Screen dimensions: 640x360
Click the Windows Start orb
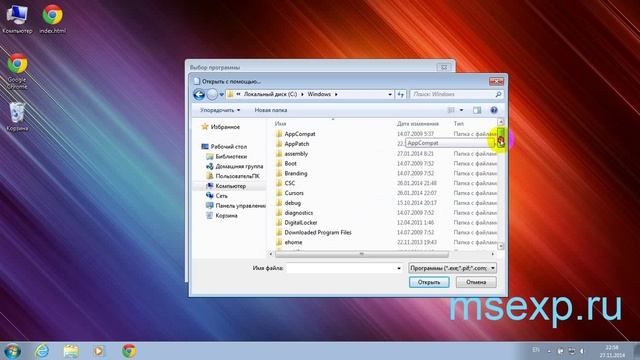click(x=12, y=351)
